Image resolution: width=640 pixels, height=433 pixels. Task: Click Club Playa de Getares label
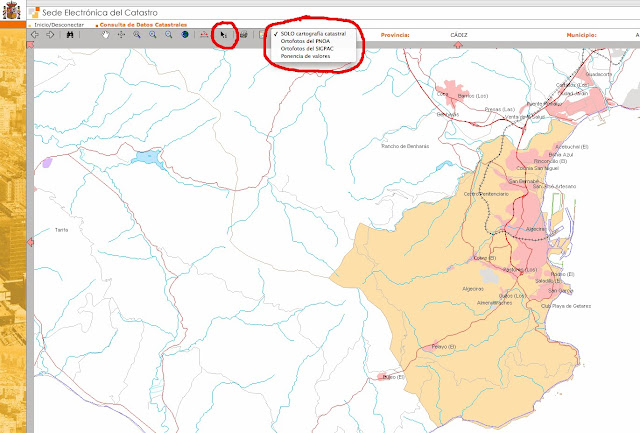(566, 306)
